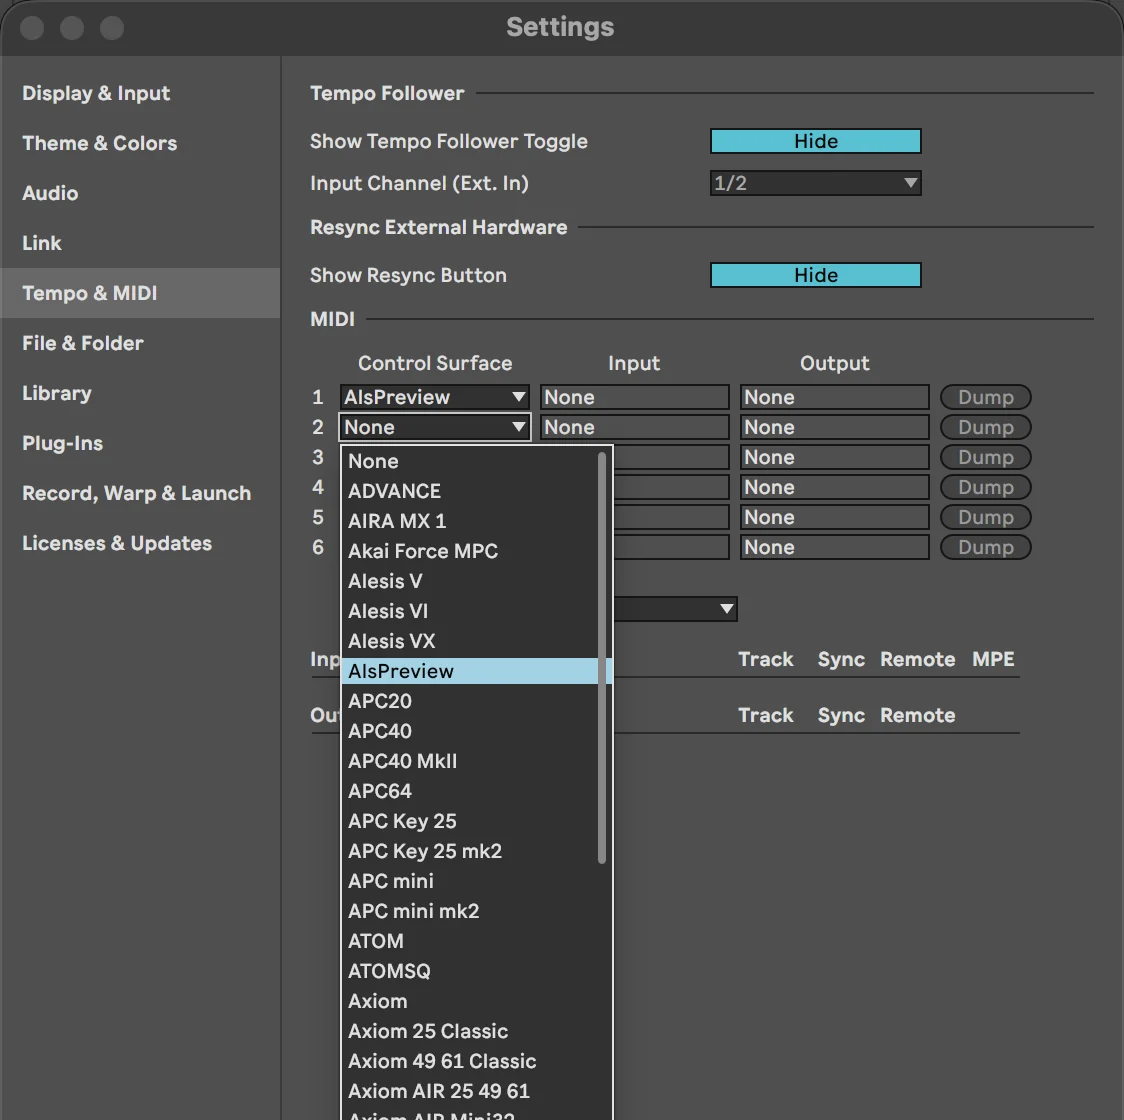Choose Alesis VI control surface
This screenshot has width=1124, height=1120.
click(470, 612)
